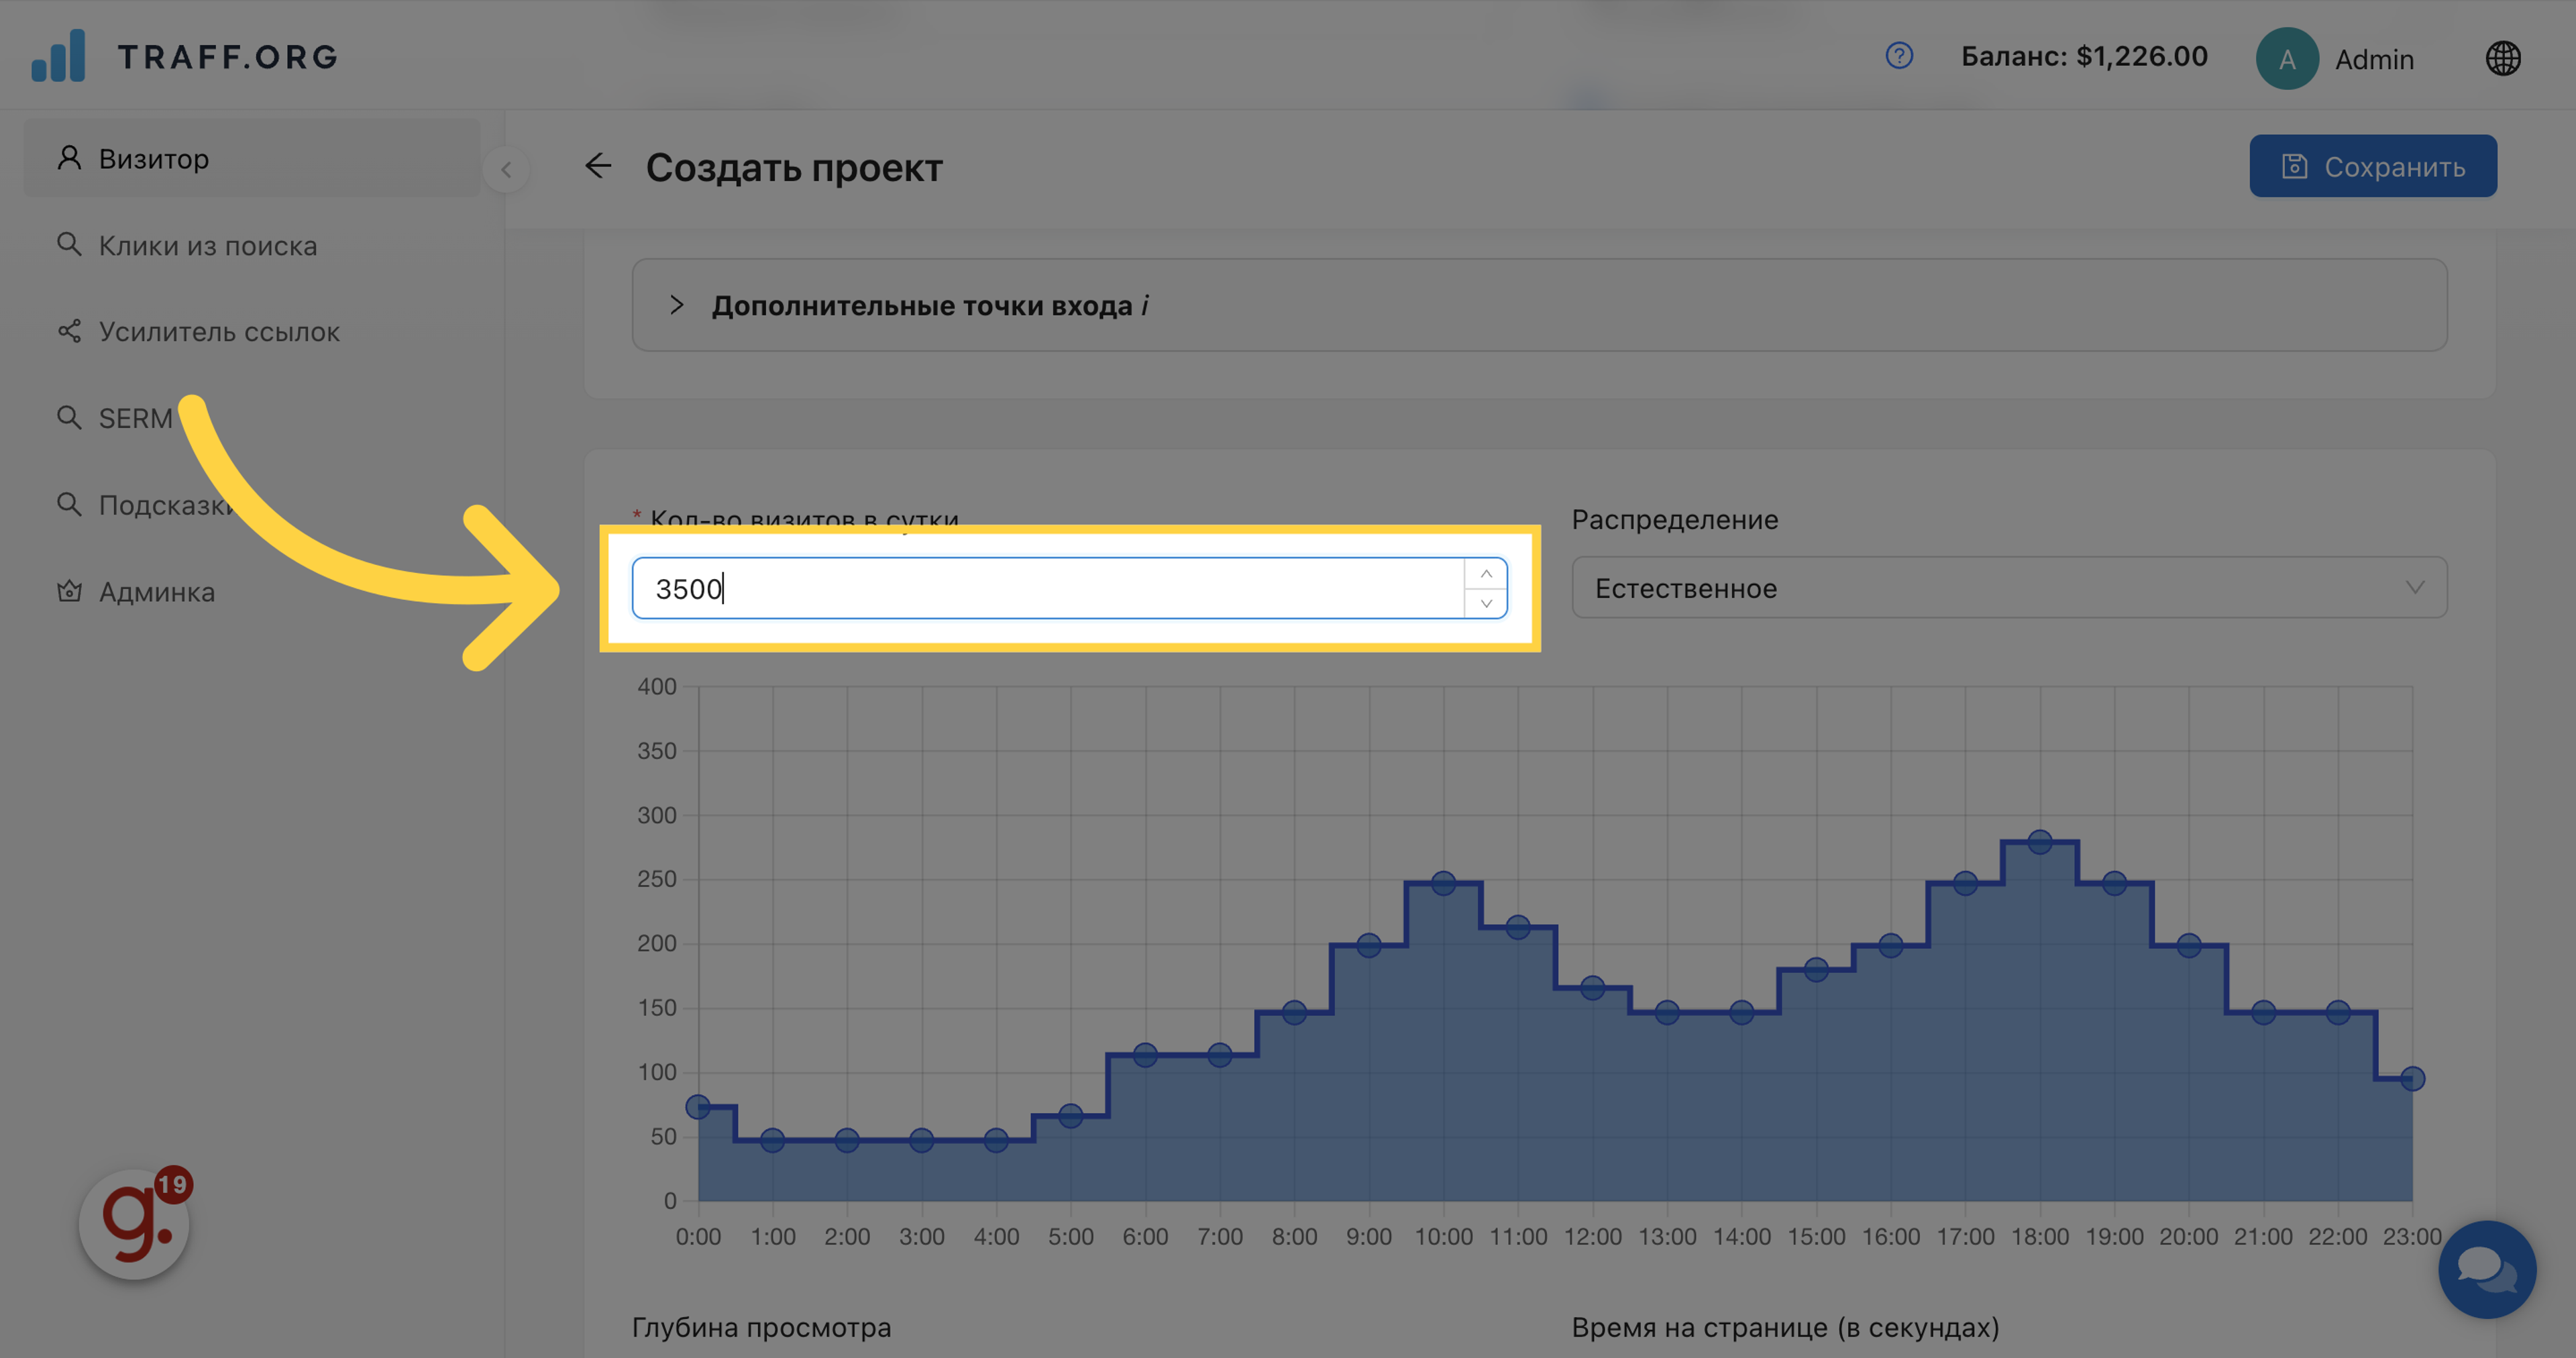2576x1358 pixels.
Task: Collapse the sidebar with chevron toggle
Action: [506, 169]
